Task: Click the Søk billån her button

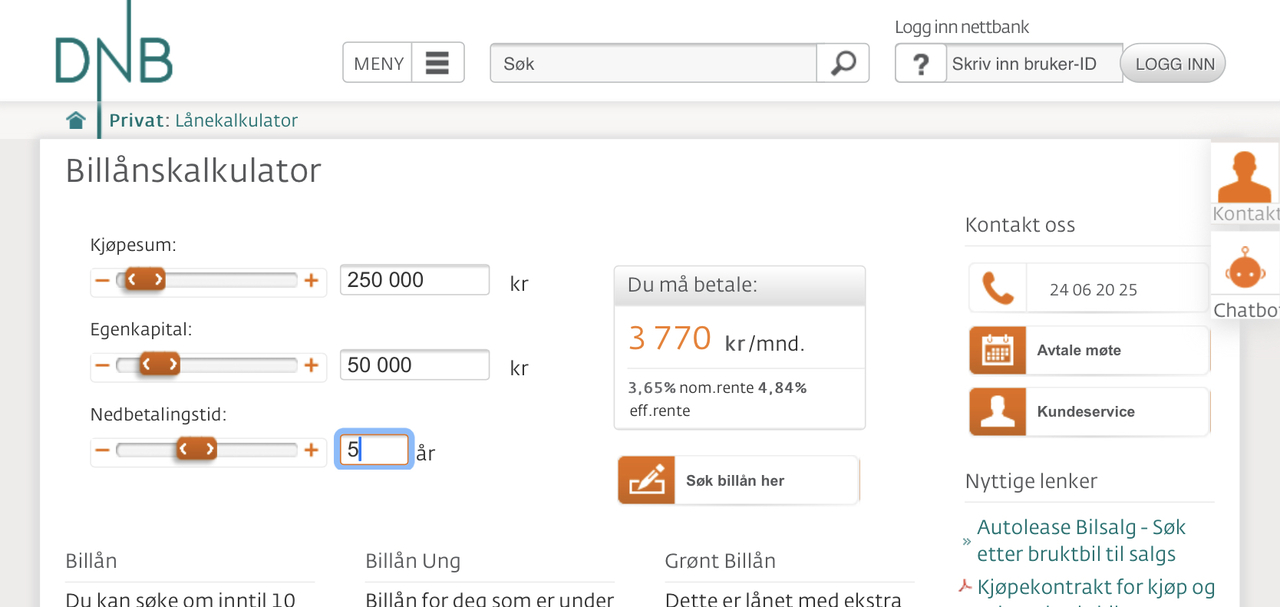Action: click(738, 480)
